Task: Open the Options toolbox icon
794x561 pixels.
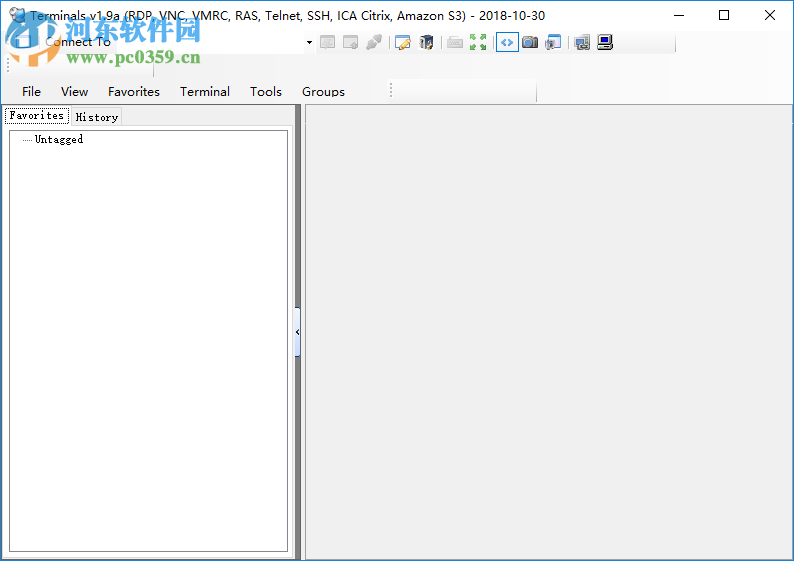Action: (x=426, y=43)
